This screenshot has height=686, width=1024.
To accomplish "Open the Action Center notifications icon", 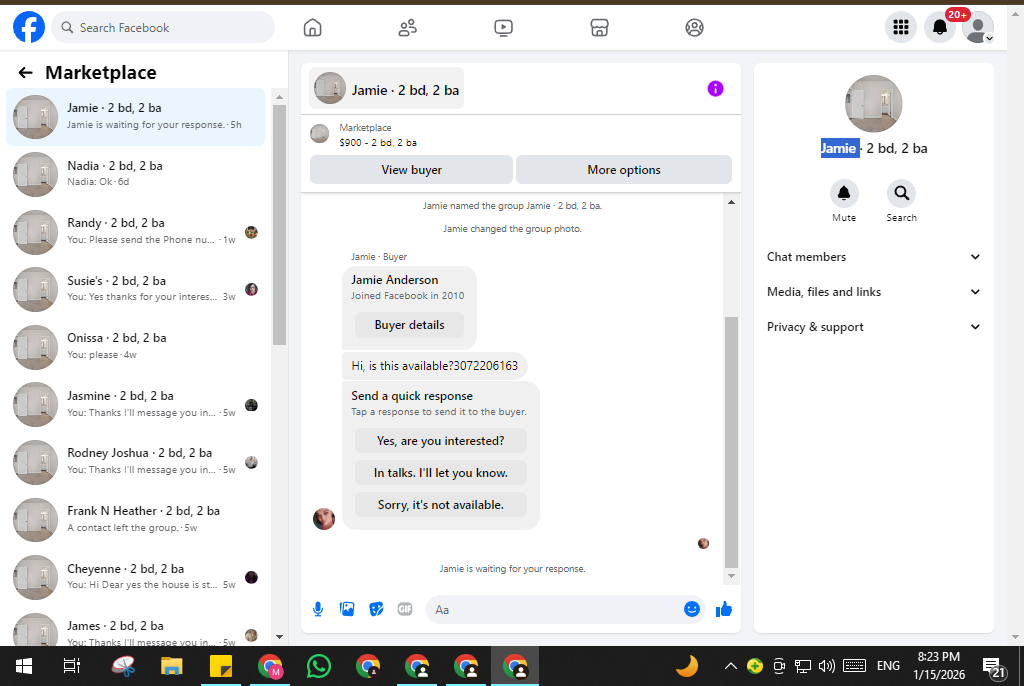I will (994, 667).
